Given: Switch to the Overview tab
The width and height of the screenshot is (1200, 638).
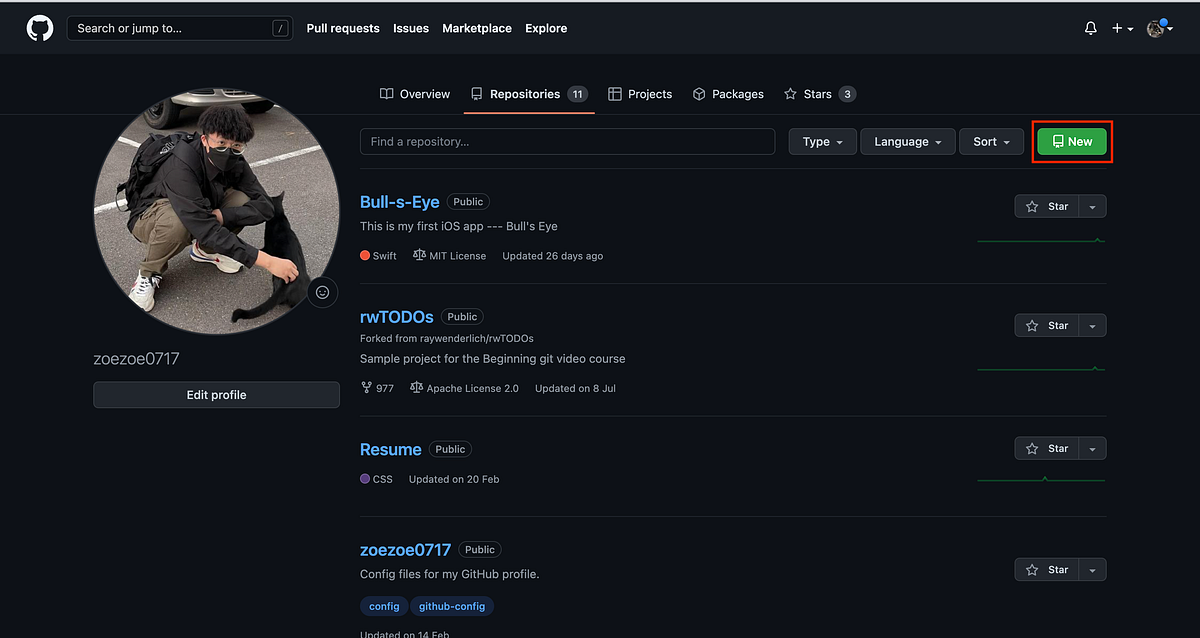Looking at the screenshot, I should click(414, 93).
